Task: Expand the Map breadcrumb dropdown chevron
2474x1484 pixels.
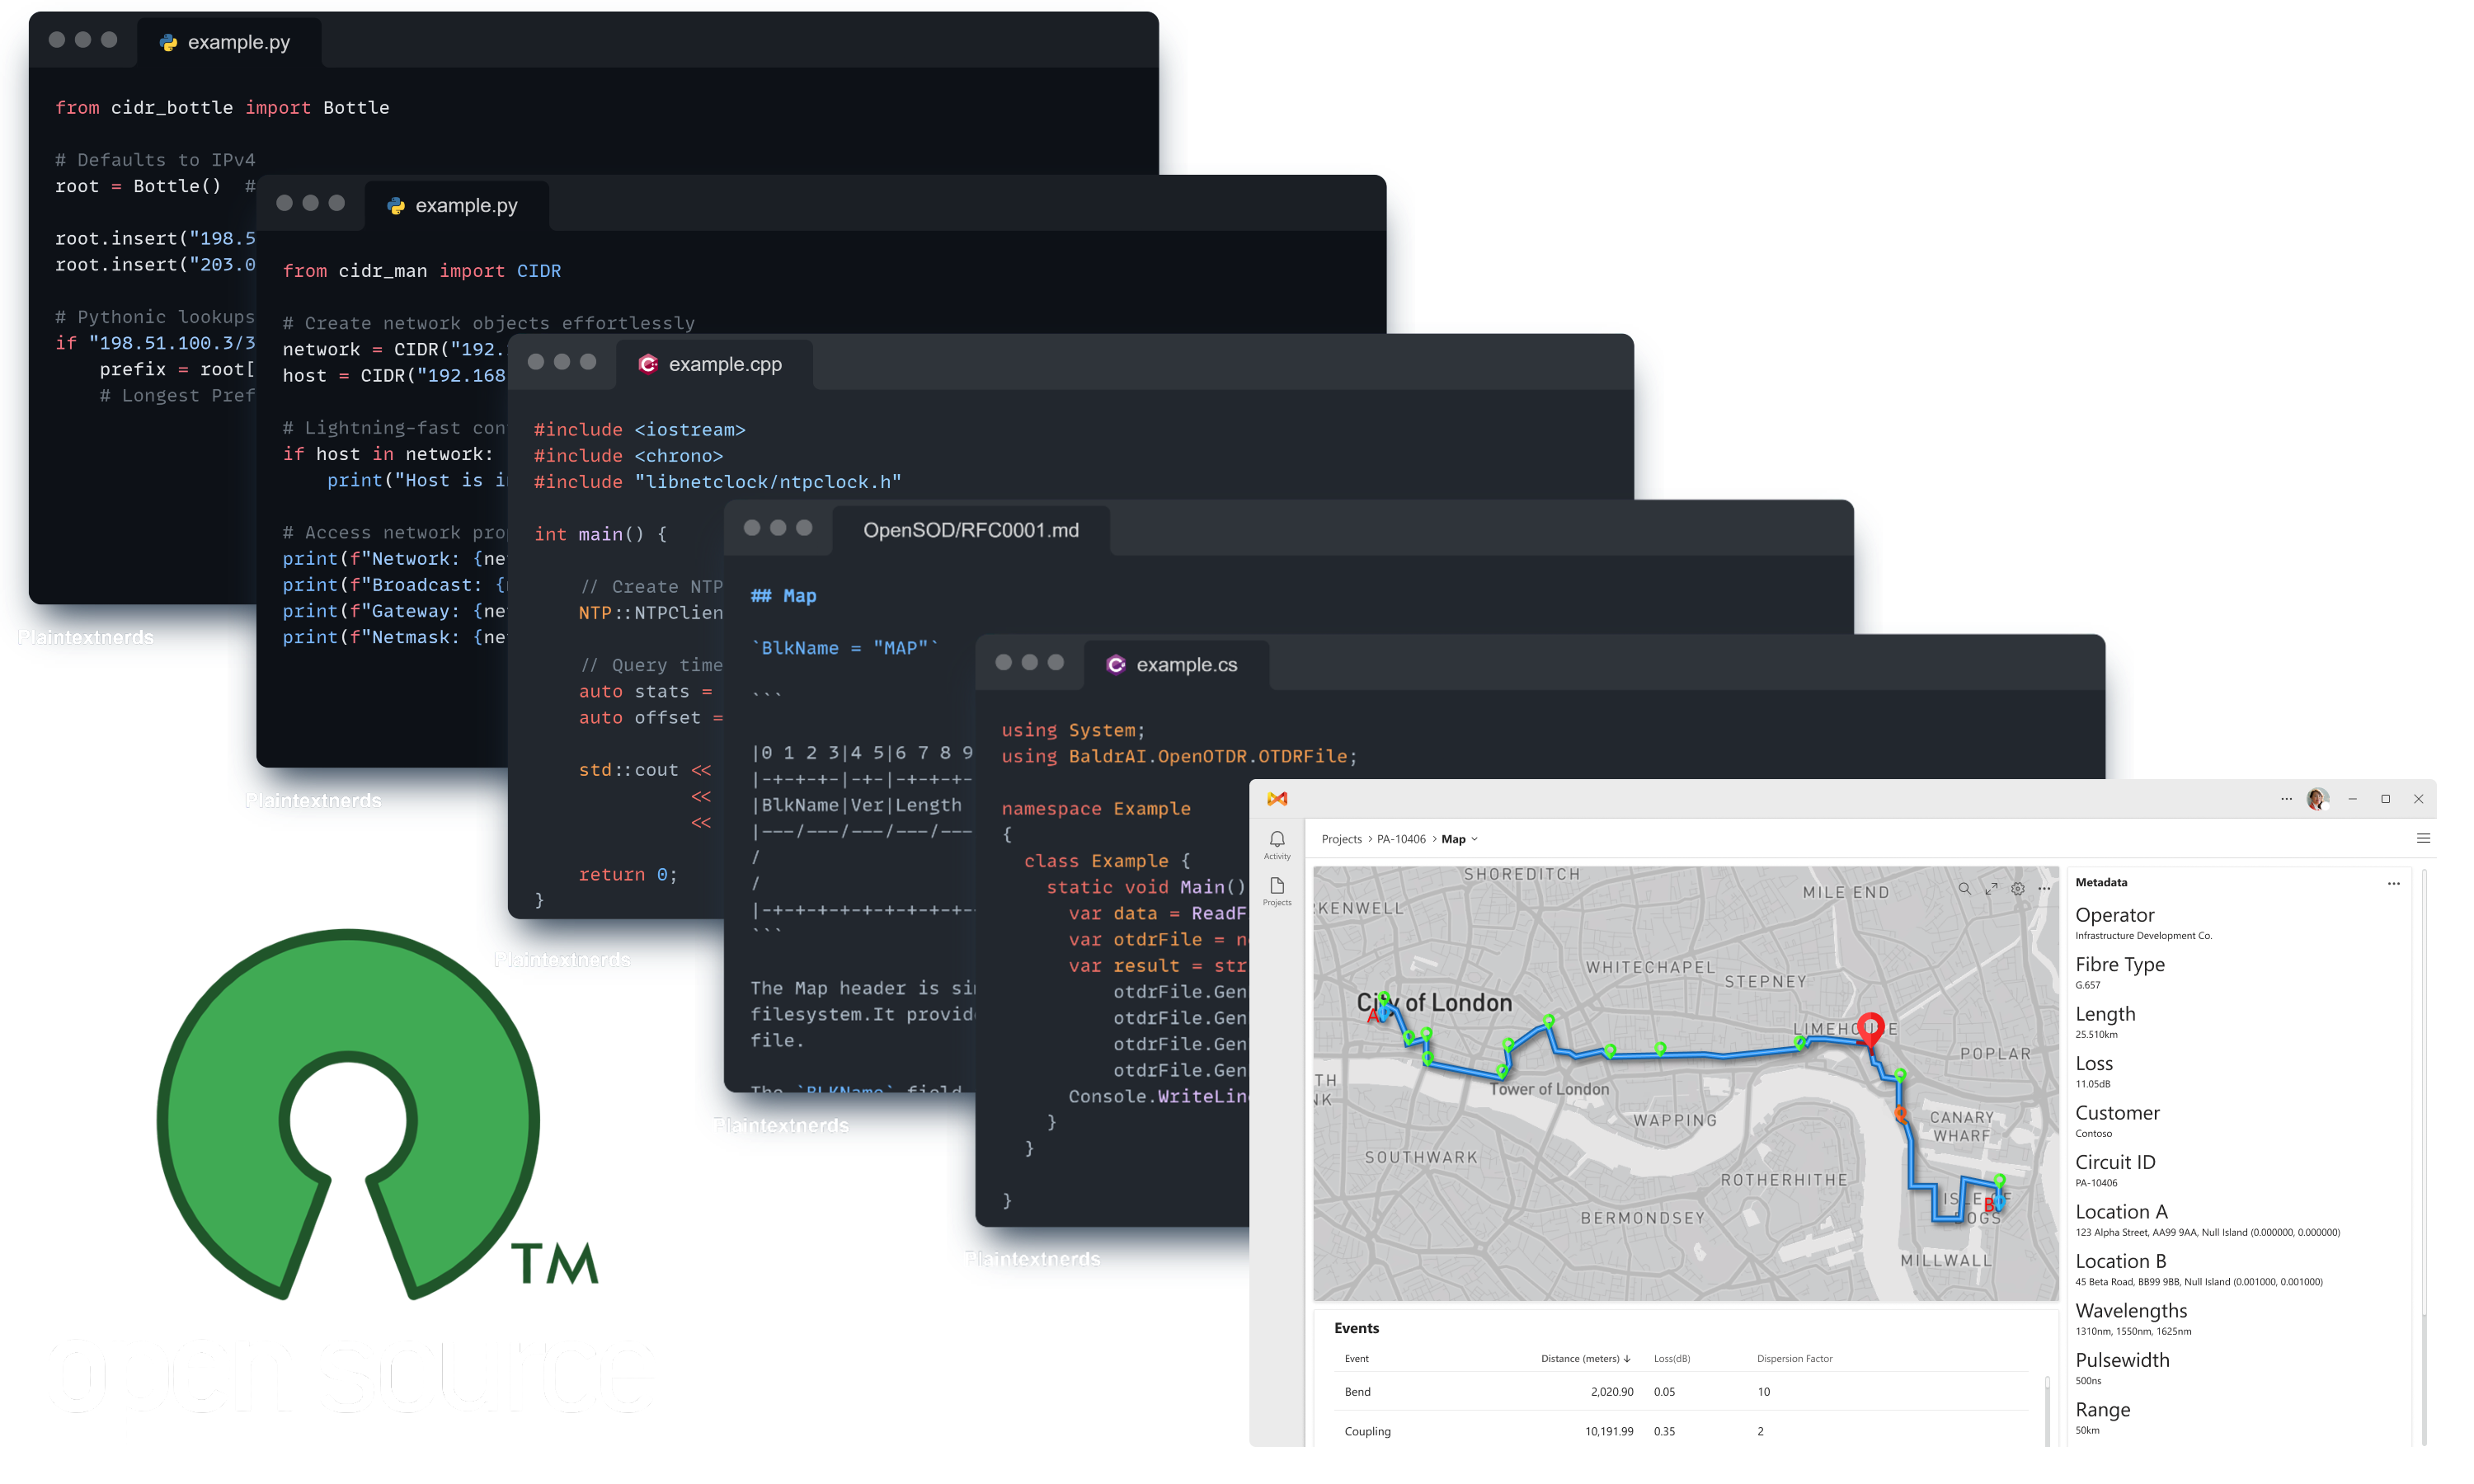Action: click(1475, 840)
